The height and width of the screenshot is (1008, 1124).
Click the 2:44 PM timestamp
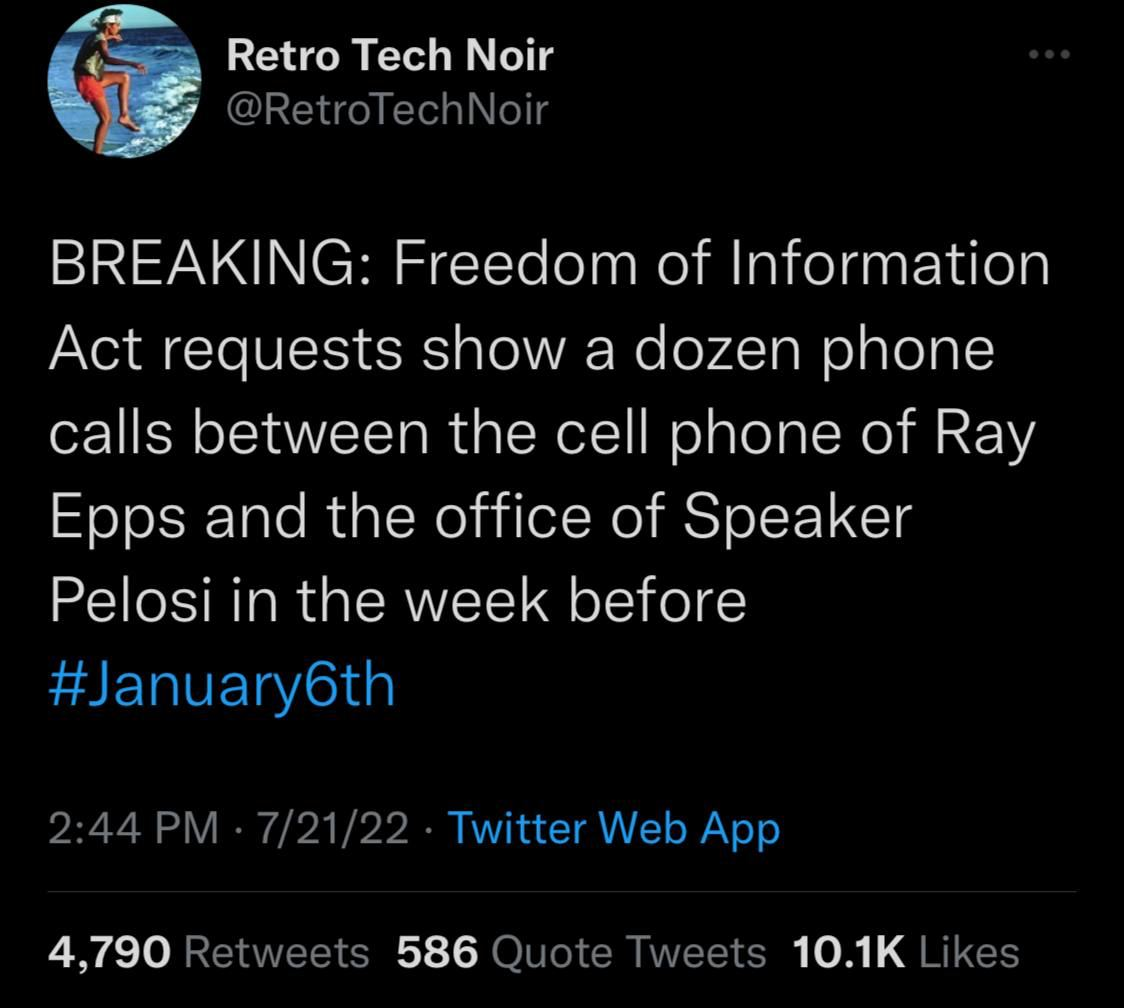133,828
